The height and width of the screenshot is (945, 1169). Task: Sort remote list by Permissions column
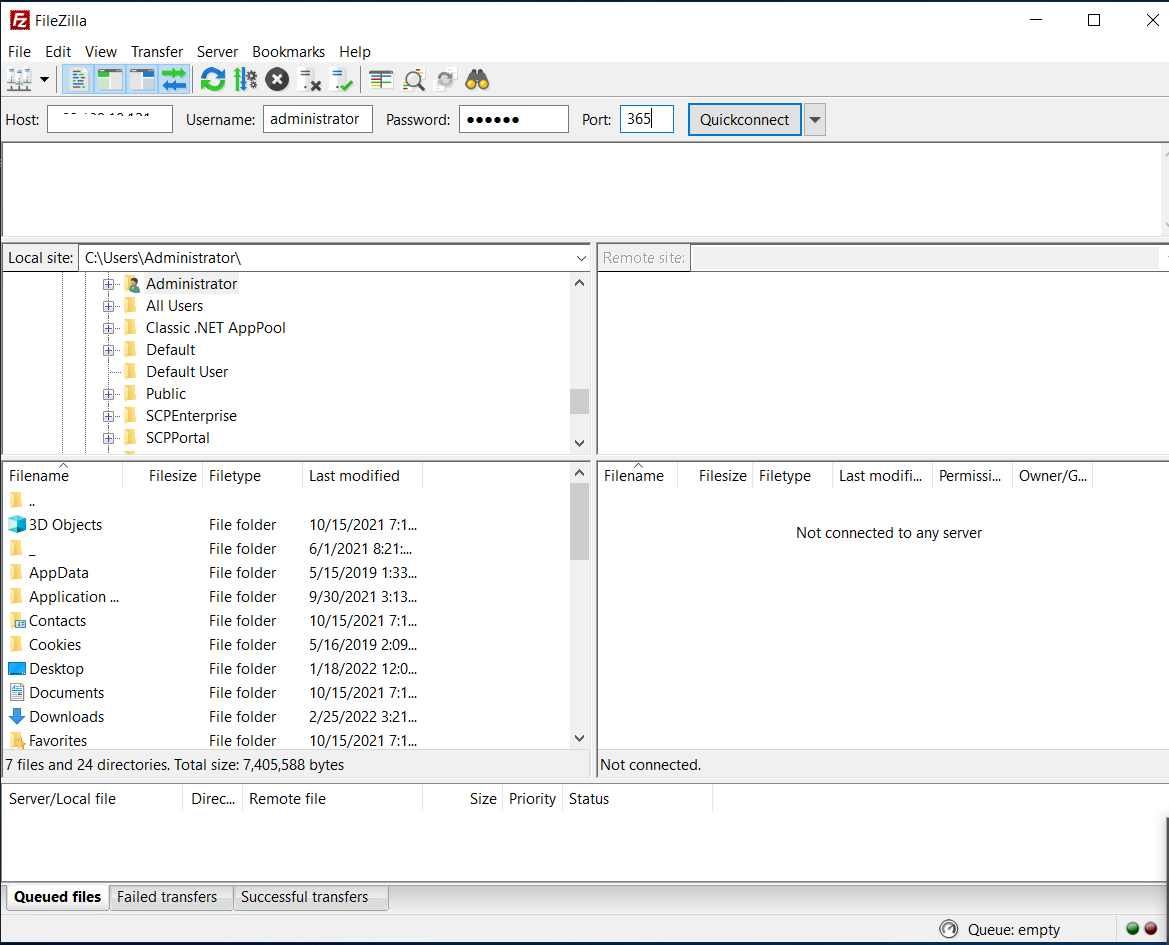coord(971,475)
